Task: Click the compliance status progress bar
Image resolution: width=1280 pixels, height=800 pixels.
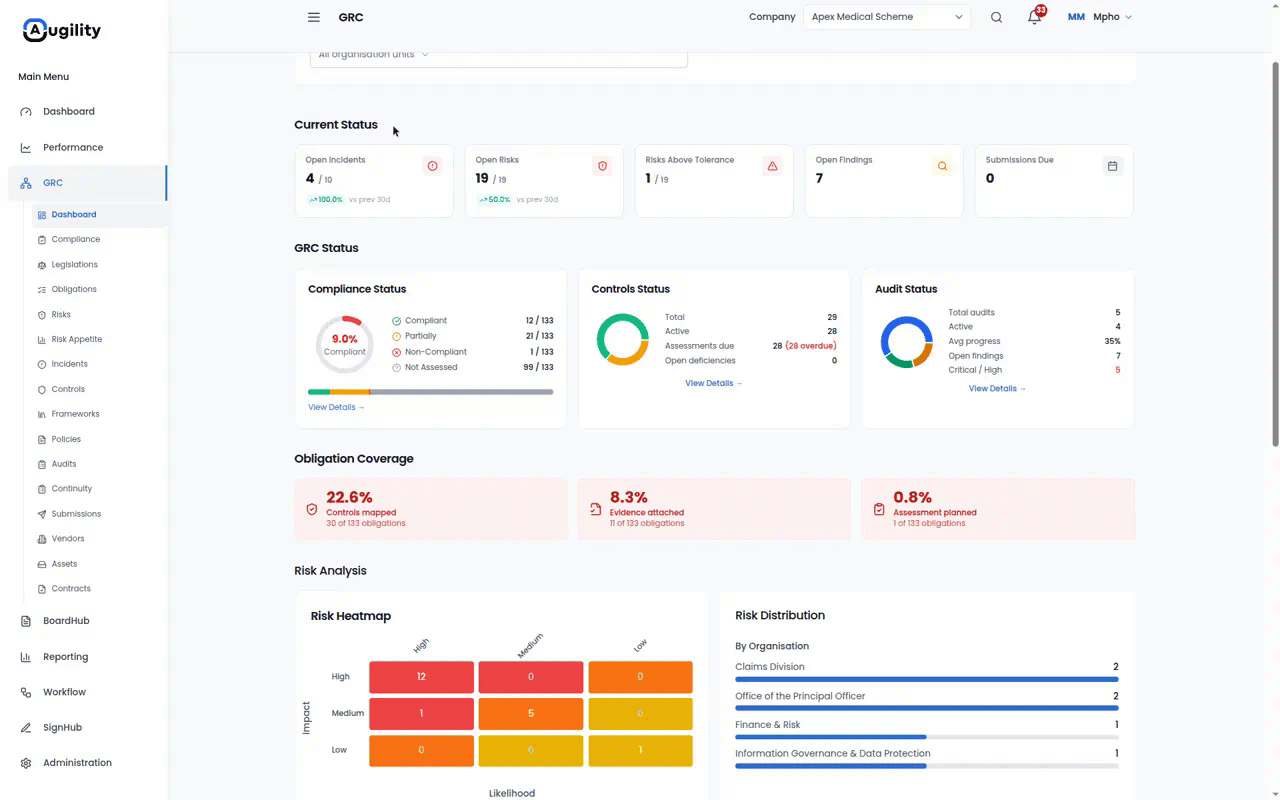Action: pos(430,392)
